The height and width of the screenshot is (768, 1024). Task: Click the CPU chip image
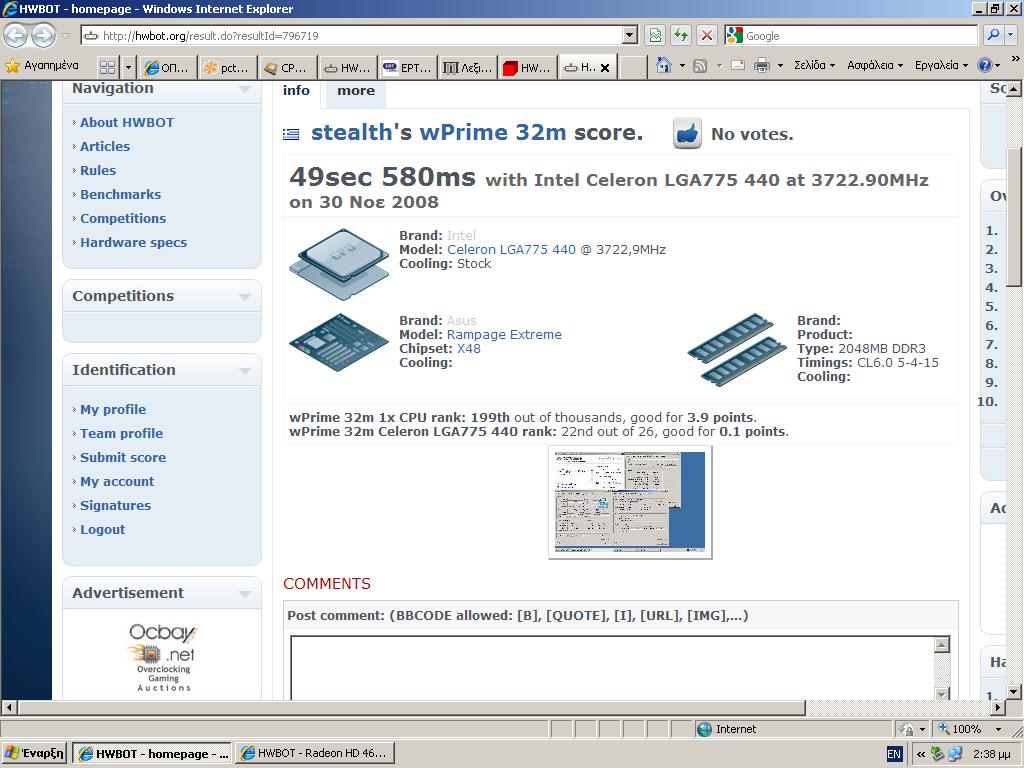coord(339,263)
